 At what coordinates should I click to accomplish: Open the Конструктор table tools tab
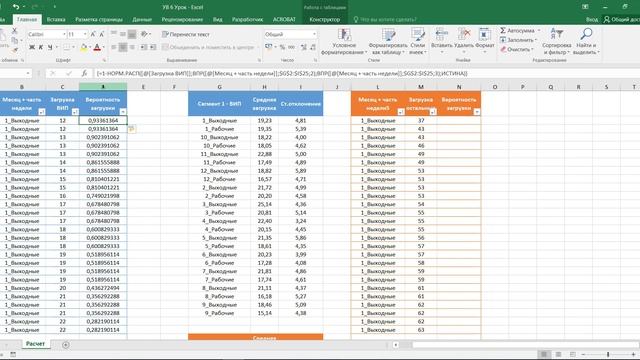[x=324, y=19]
